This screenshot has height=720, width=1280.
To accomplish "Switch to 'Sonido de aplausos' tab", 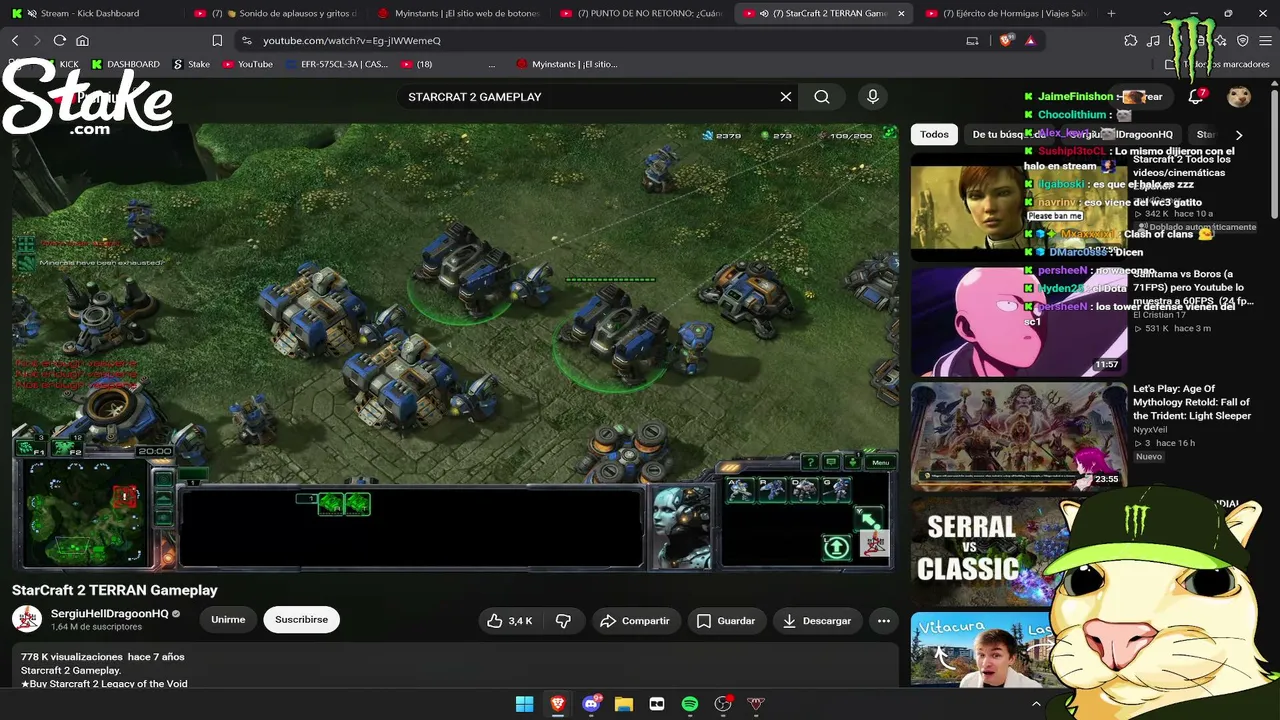I will pos(275,14).
